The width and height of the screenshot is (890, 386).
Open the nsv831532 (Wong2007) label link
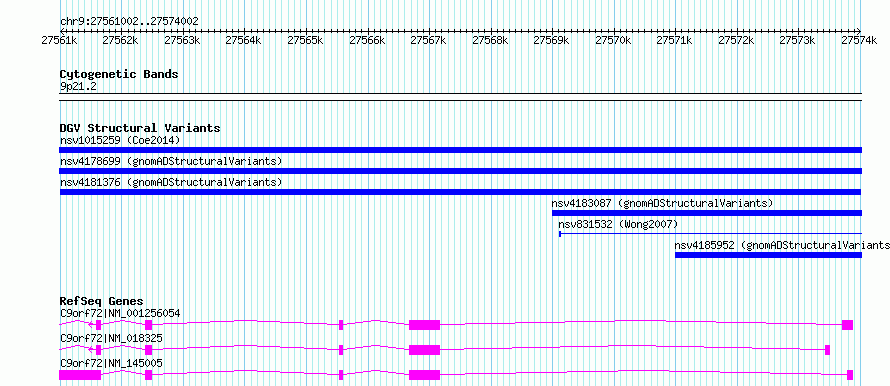[618, 224]
